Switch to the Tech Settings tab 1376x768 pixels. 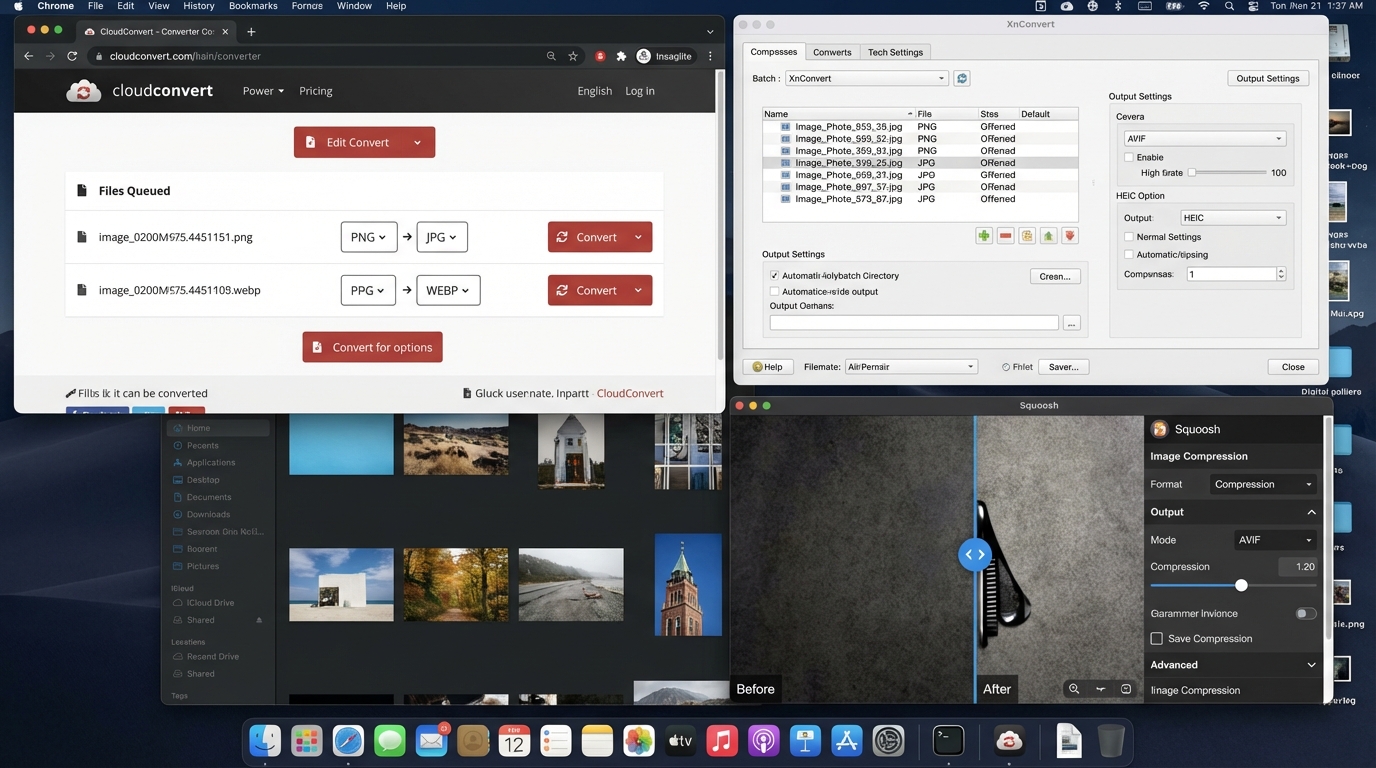[x=895, y=52]
